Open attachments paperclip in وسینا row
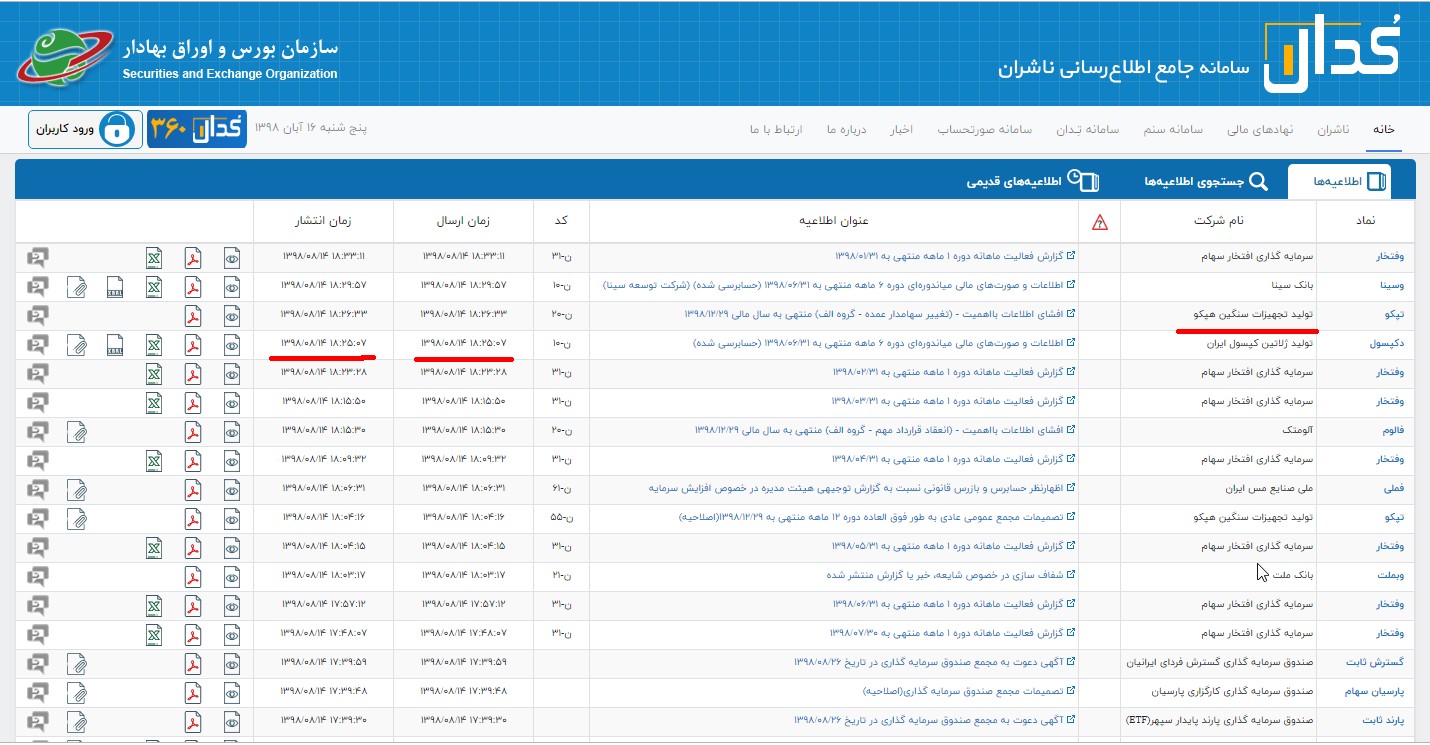 77,287
